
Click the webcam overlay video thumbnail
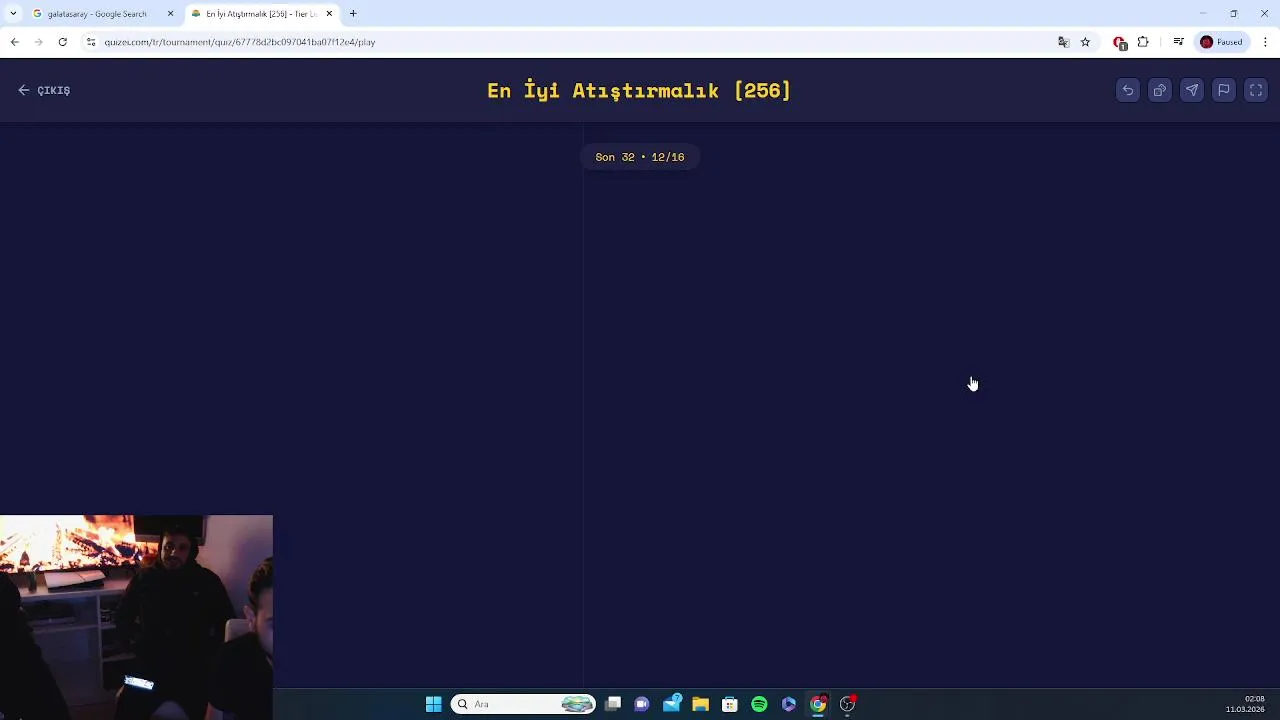coord(136,617)
